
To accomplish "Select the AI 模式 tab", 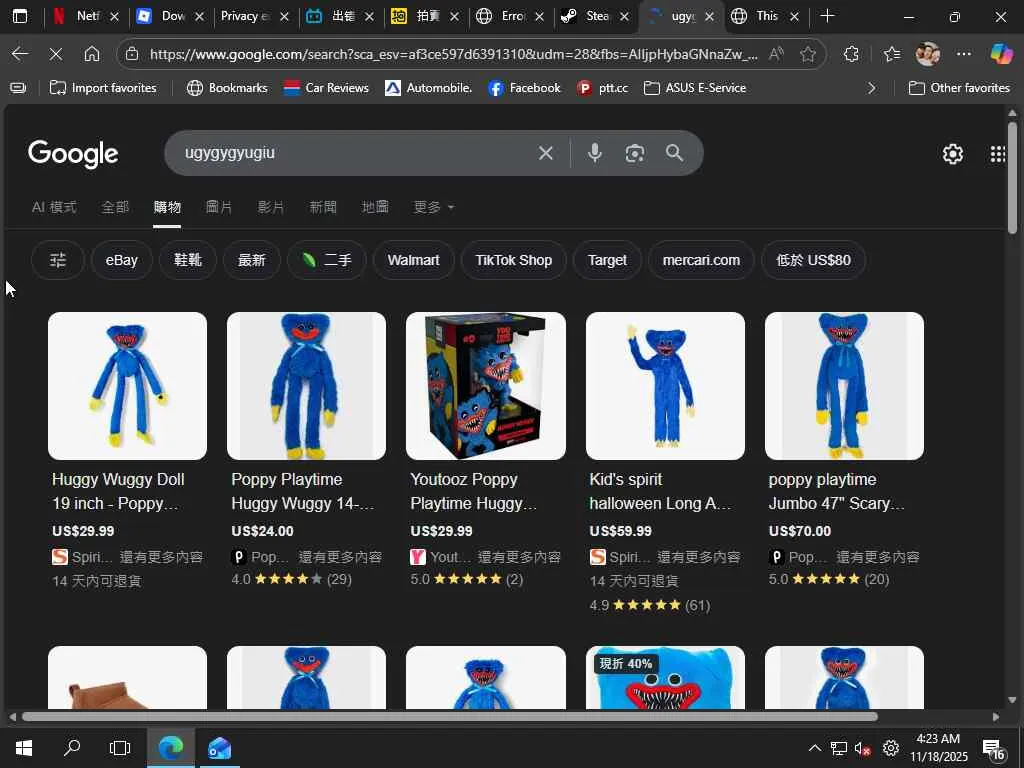I will (54, 207).
